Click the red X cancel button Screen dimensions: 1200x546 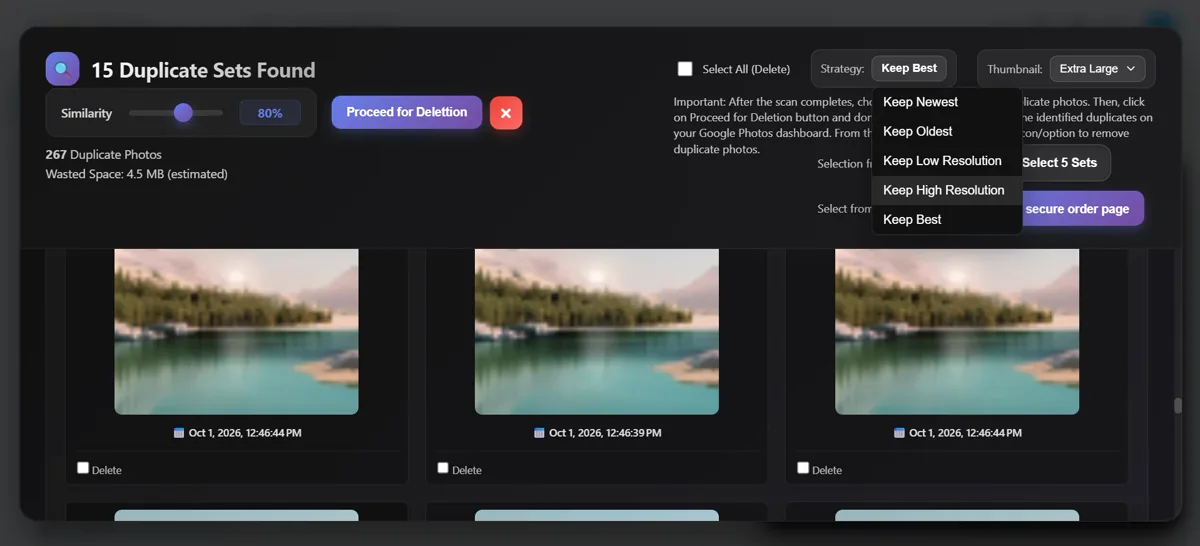coord(506,113)
